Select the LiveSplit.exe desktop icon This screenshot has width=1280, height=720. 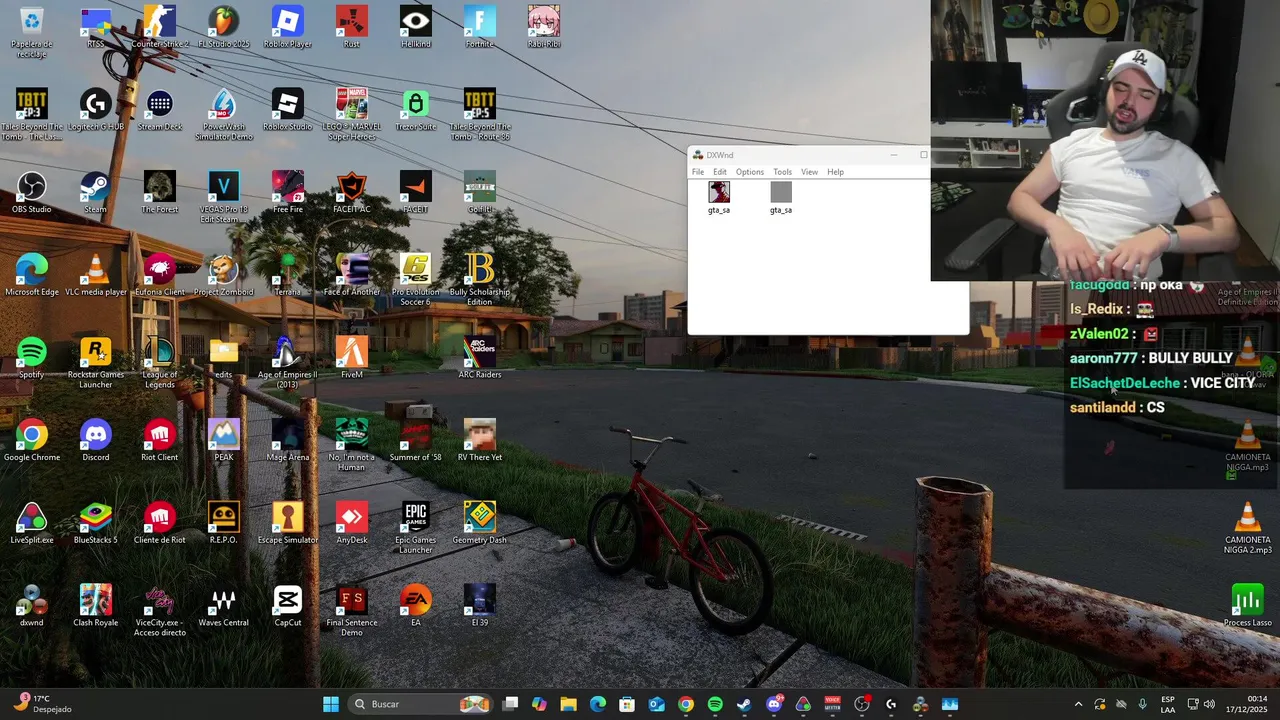(x=32, y=524)
